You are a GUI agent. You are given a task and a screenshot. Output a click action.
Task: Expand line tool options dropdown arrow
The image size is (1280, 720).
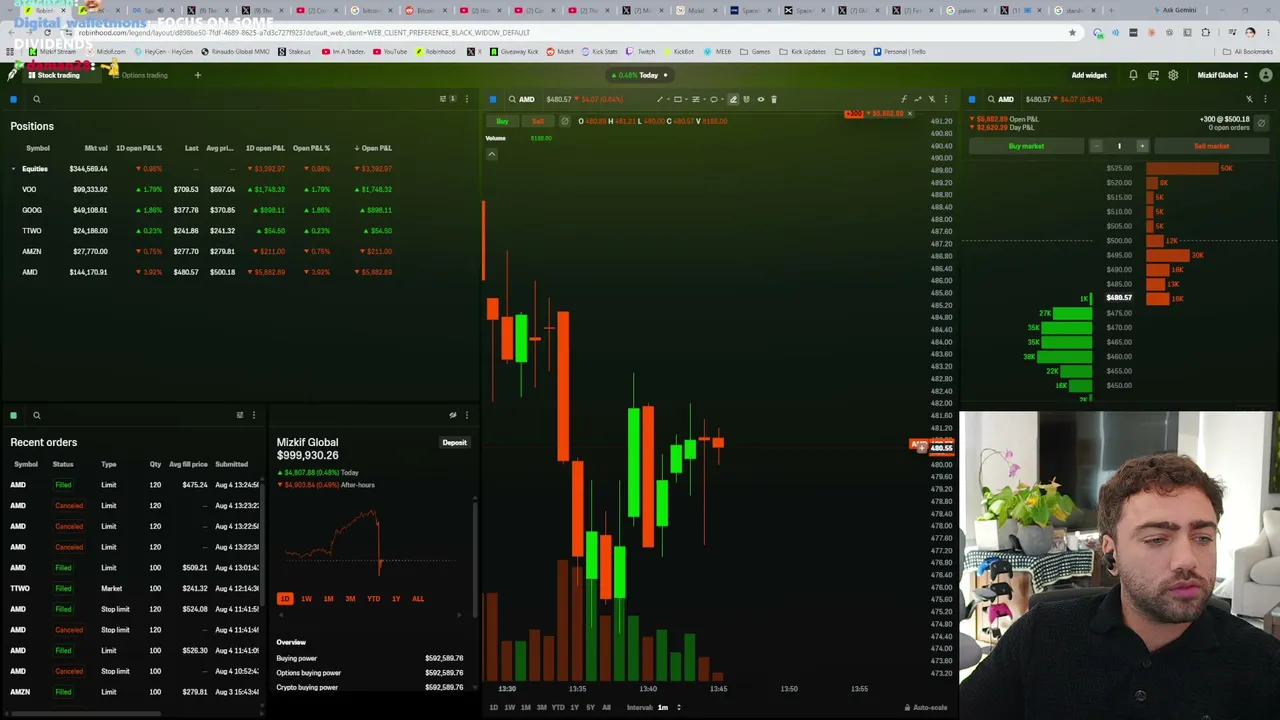668,99
